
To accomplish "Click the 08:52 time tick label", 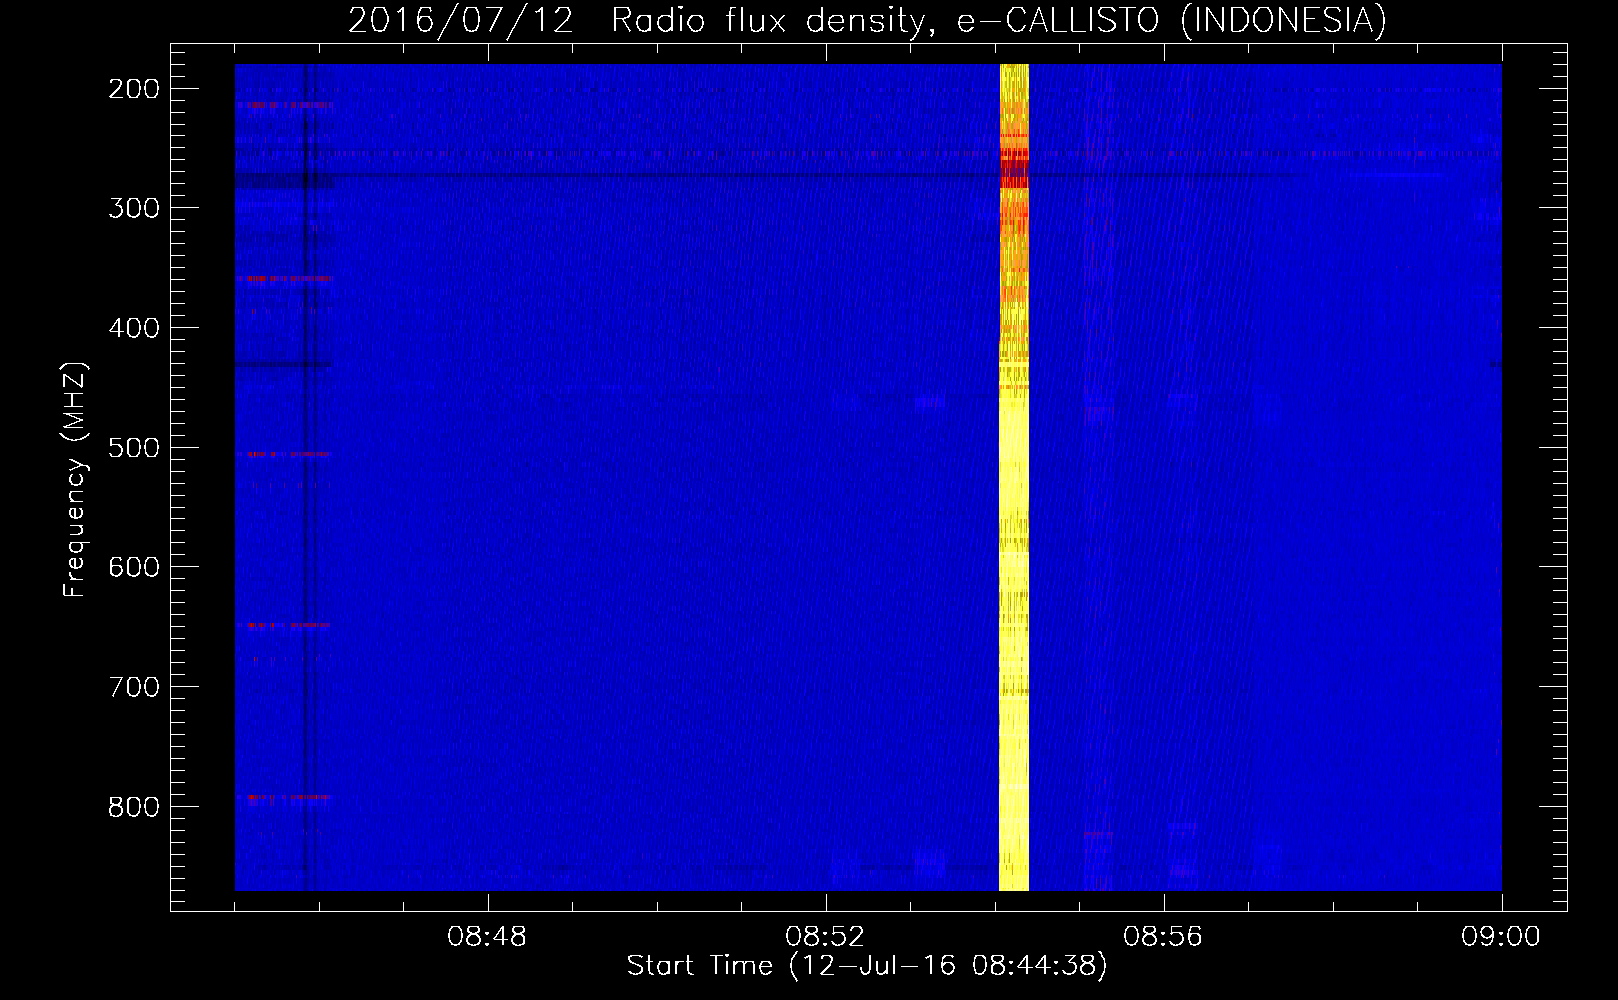I will click(825, 937).
